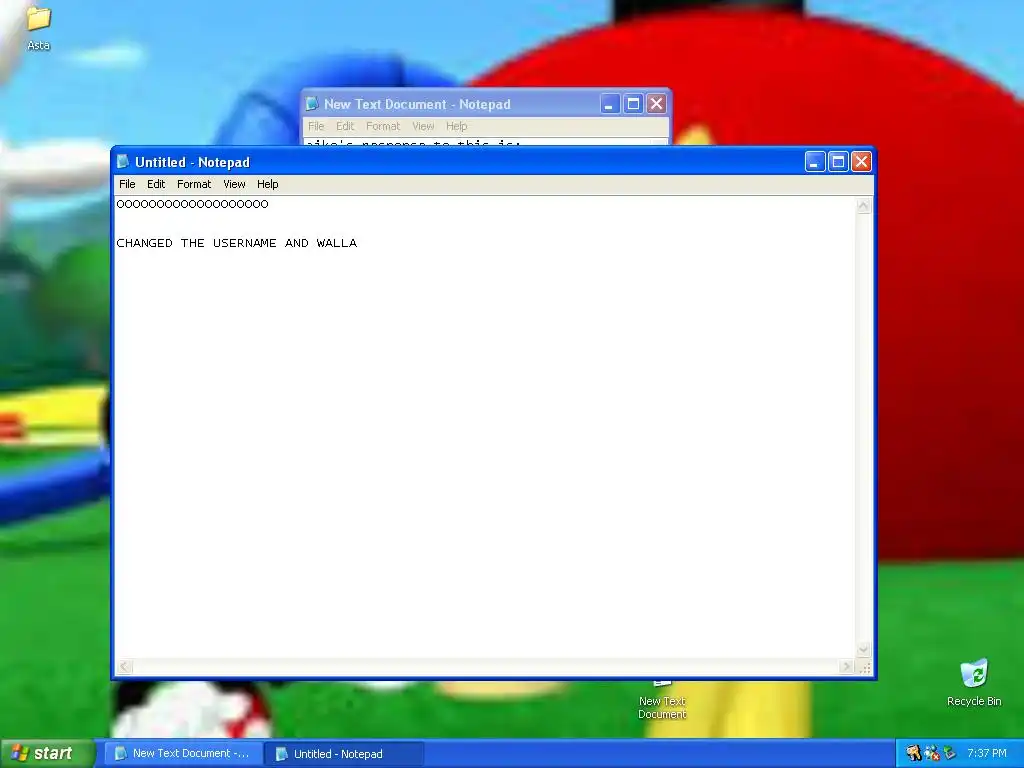Click the resize grip of Untitled Notepad
This screenshot has height=768, width=1024.
click(865, 667)
